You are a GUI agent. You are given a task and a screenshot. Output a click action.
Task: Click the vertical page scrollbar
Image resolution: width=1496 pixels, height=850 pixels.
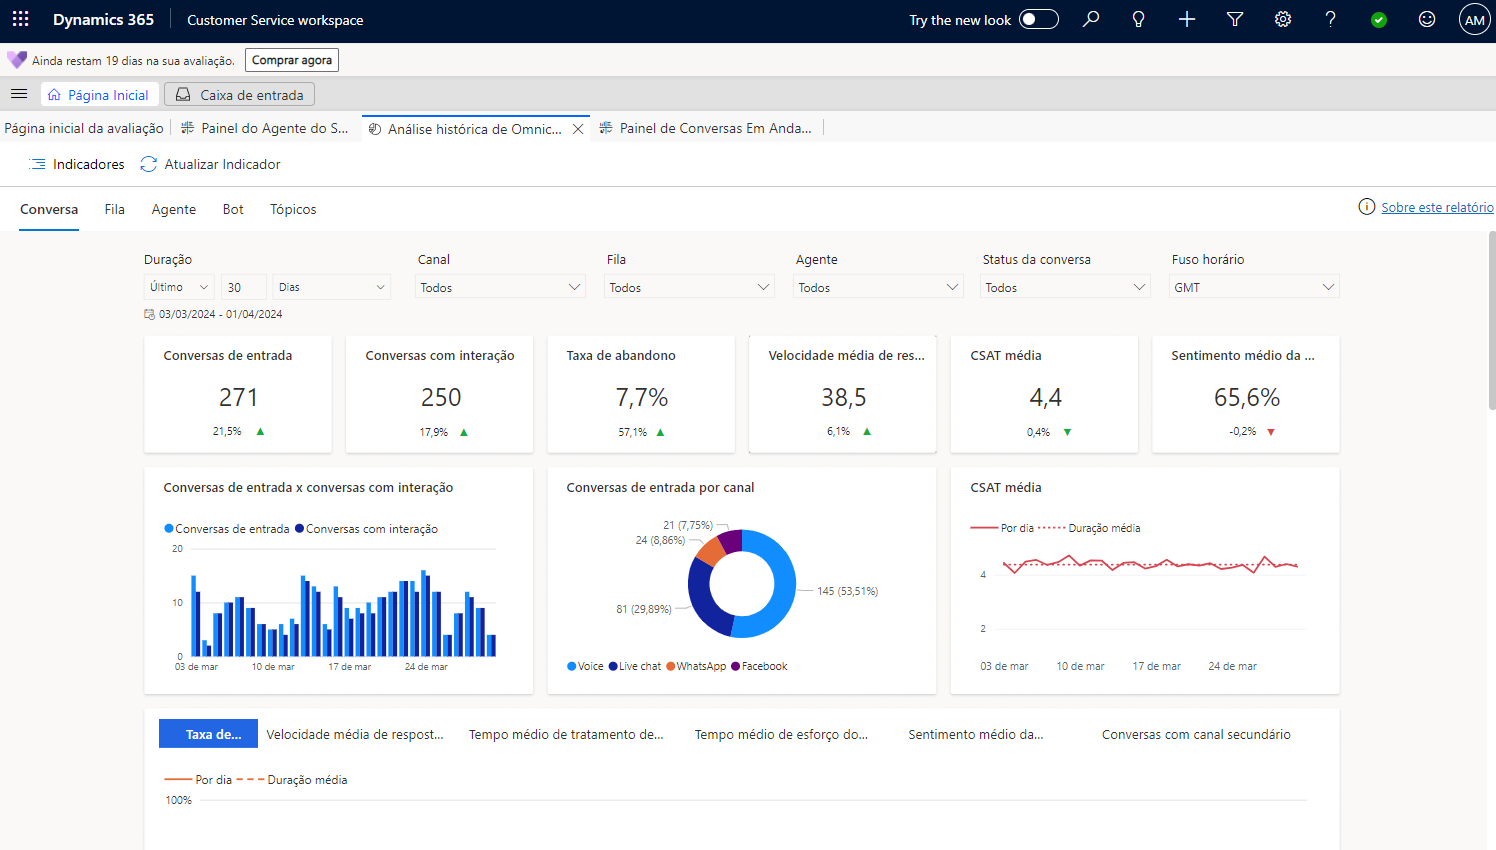(x=1492, y=320)
